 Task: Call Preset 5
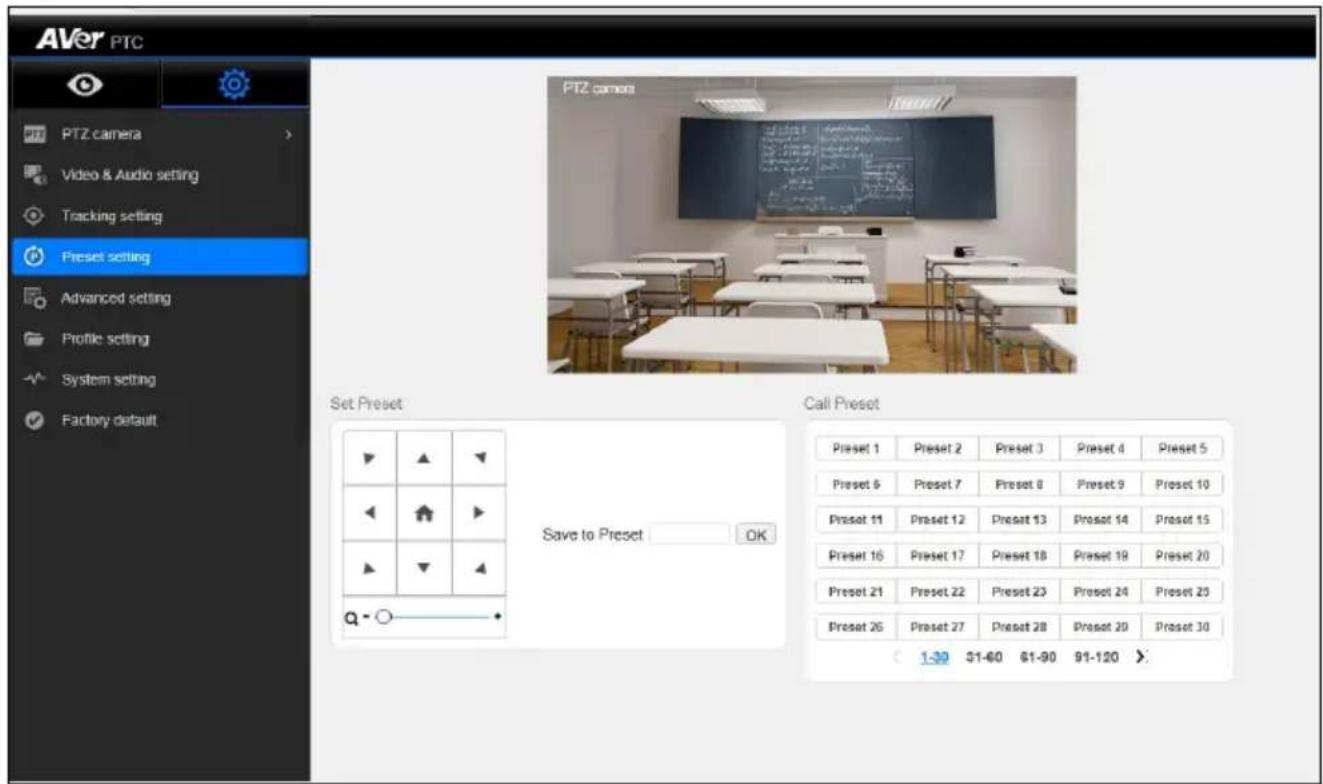coord(1183,449)
